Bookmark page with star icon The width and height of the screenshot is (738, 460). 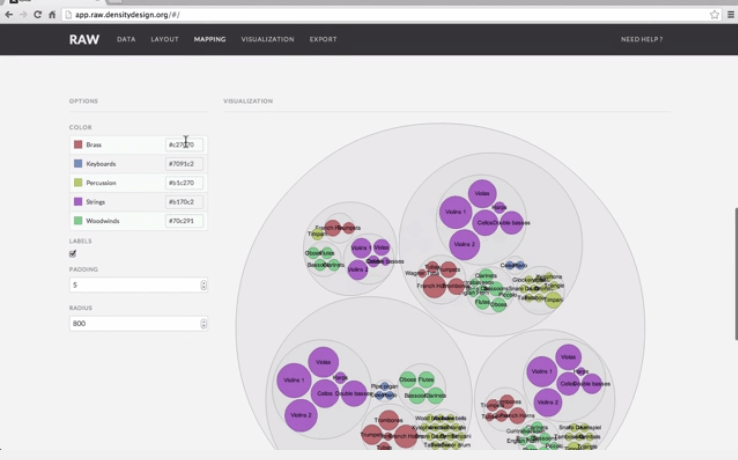point(715,15)
